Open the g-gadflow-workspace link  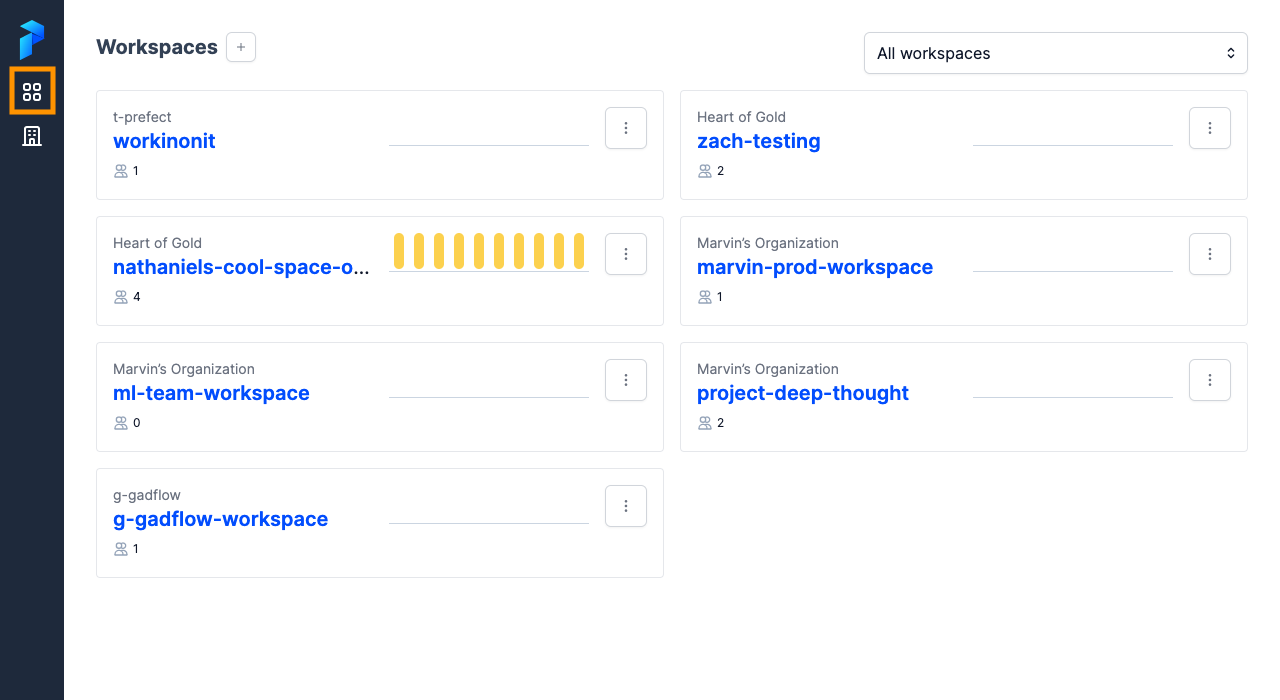(x=220, y=519)
